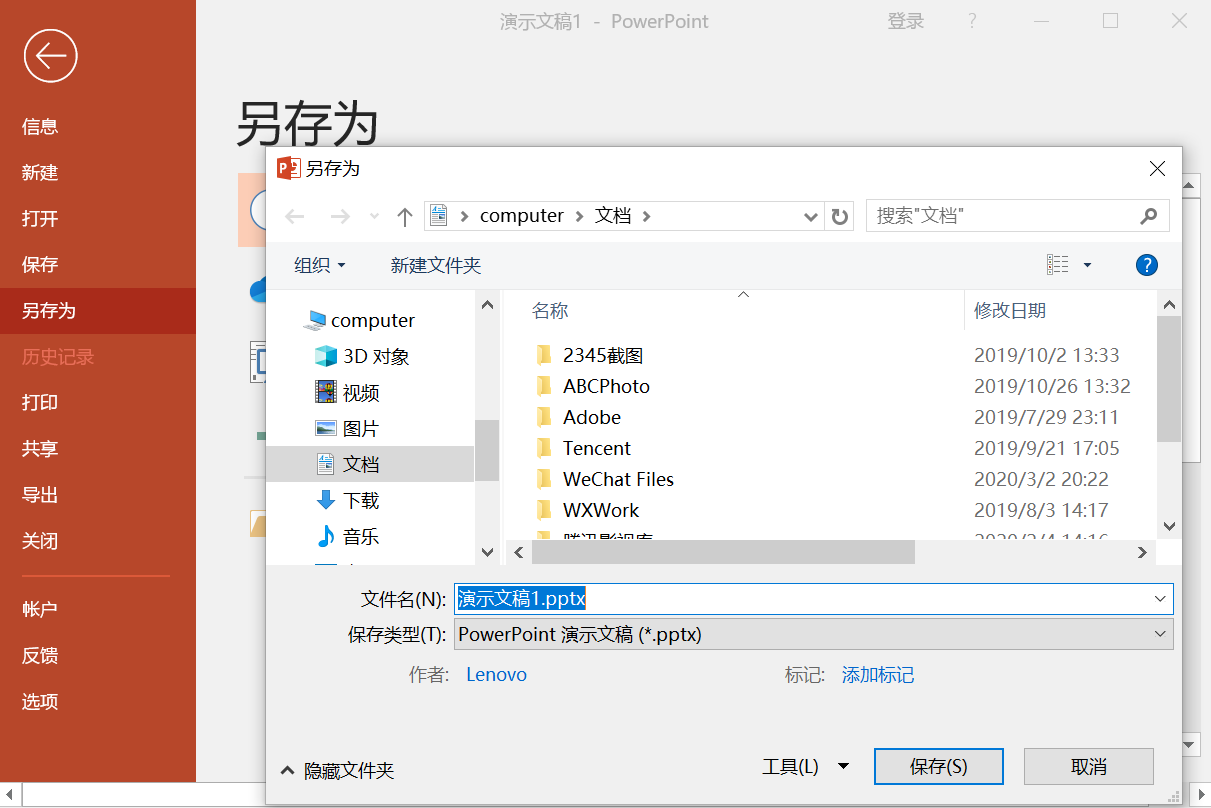The width and height of the screenshot is (1211, 808).
Task: Click the WXWork folder icon
Action: pyautogui.click(x=544, y=510)
